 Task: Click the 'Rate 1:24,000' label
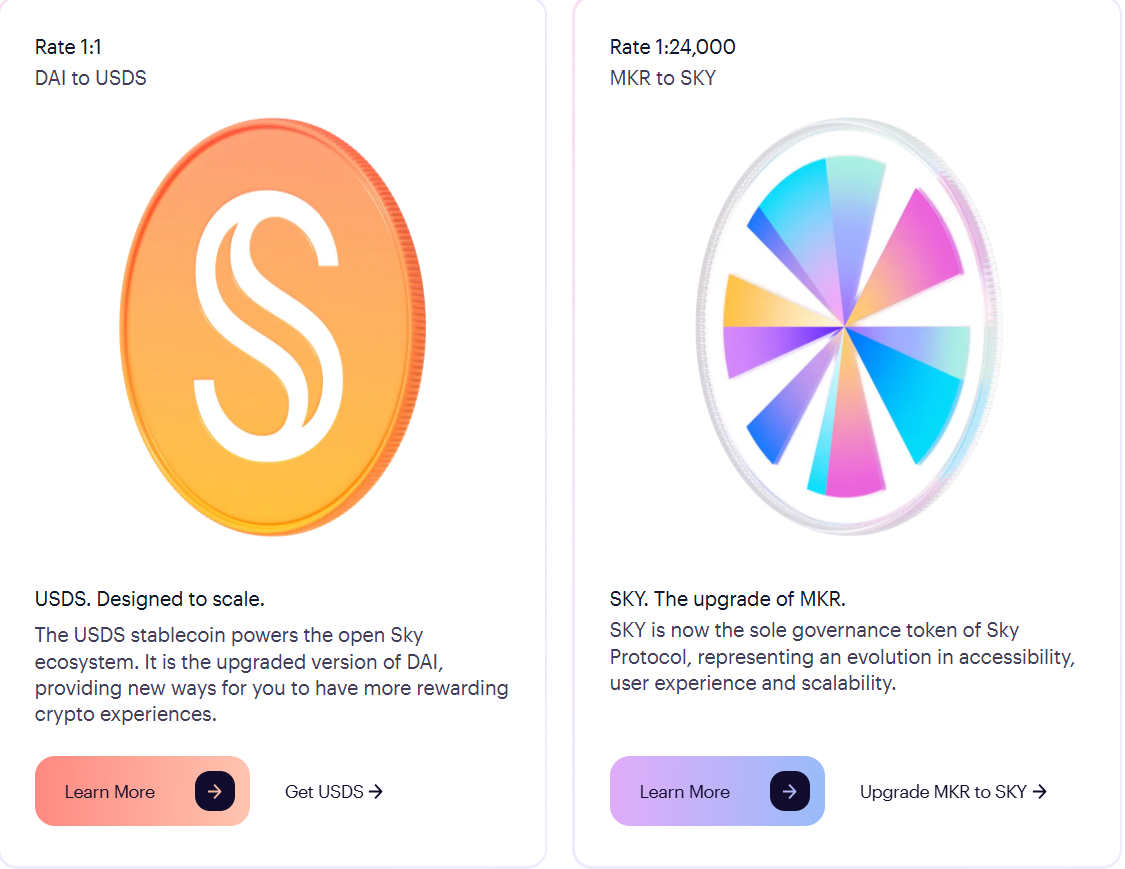click(x=672, y=47)
